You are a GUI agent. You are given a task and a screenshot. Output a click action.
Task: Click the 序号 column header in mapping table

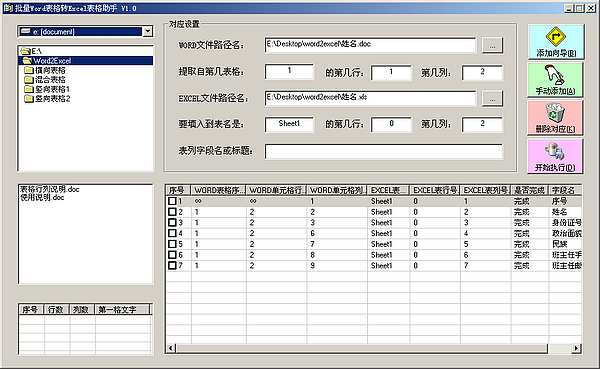[x=178, y=190]
